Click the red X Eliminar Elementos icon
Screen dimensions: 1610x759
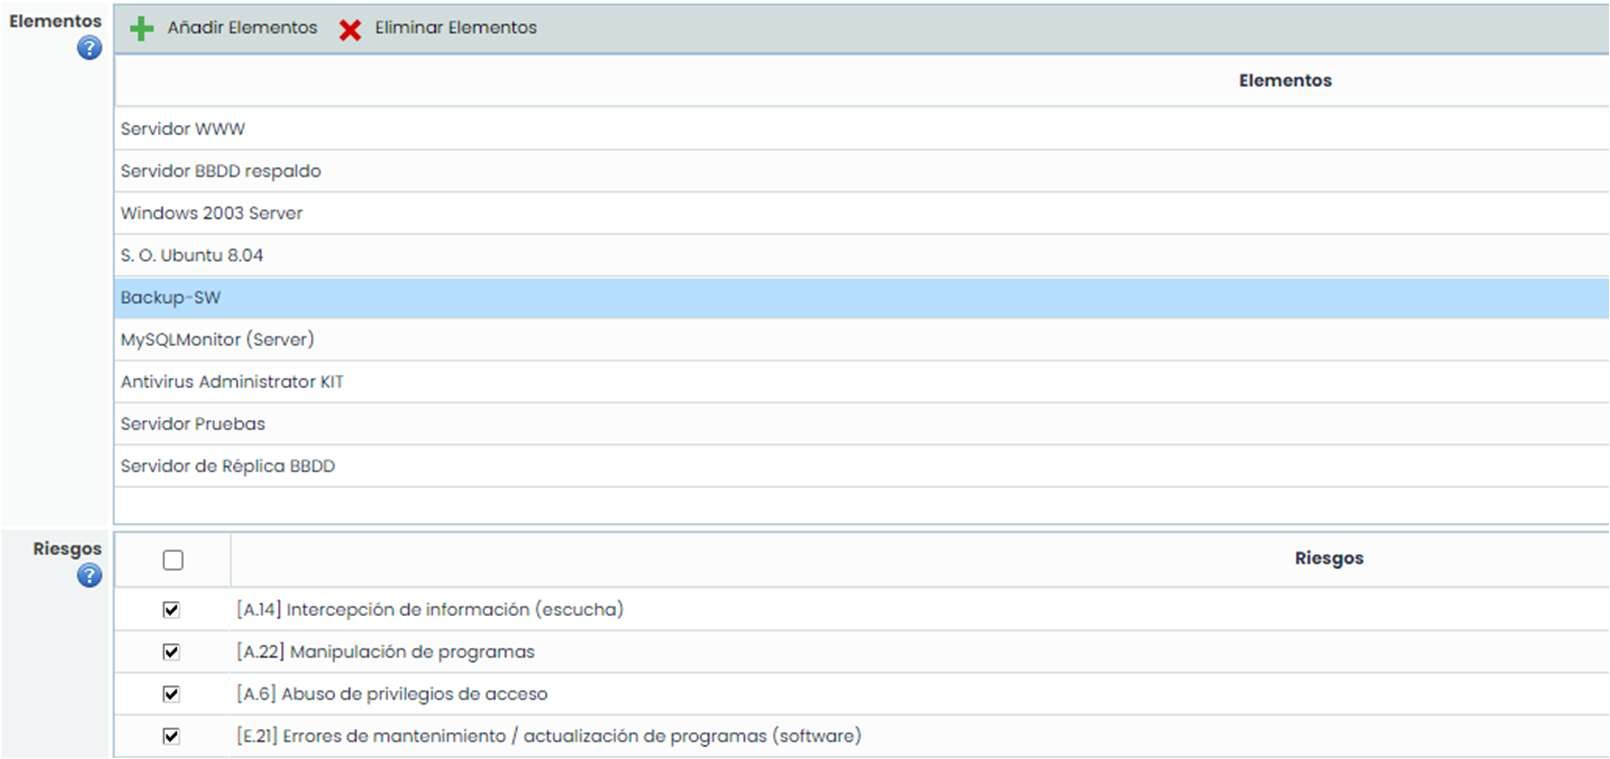350,30
